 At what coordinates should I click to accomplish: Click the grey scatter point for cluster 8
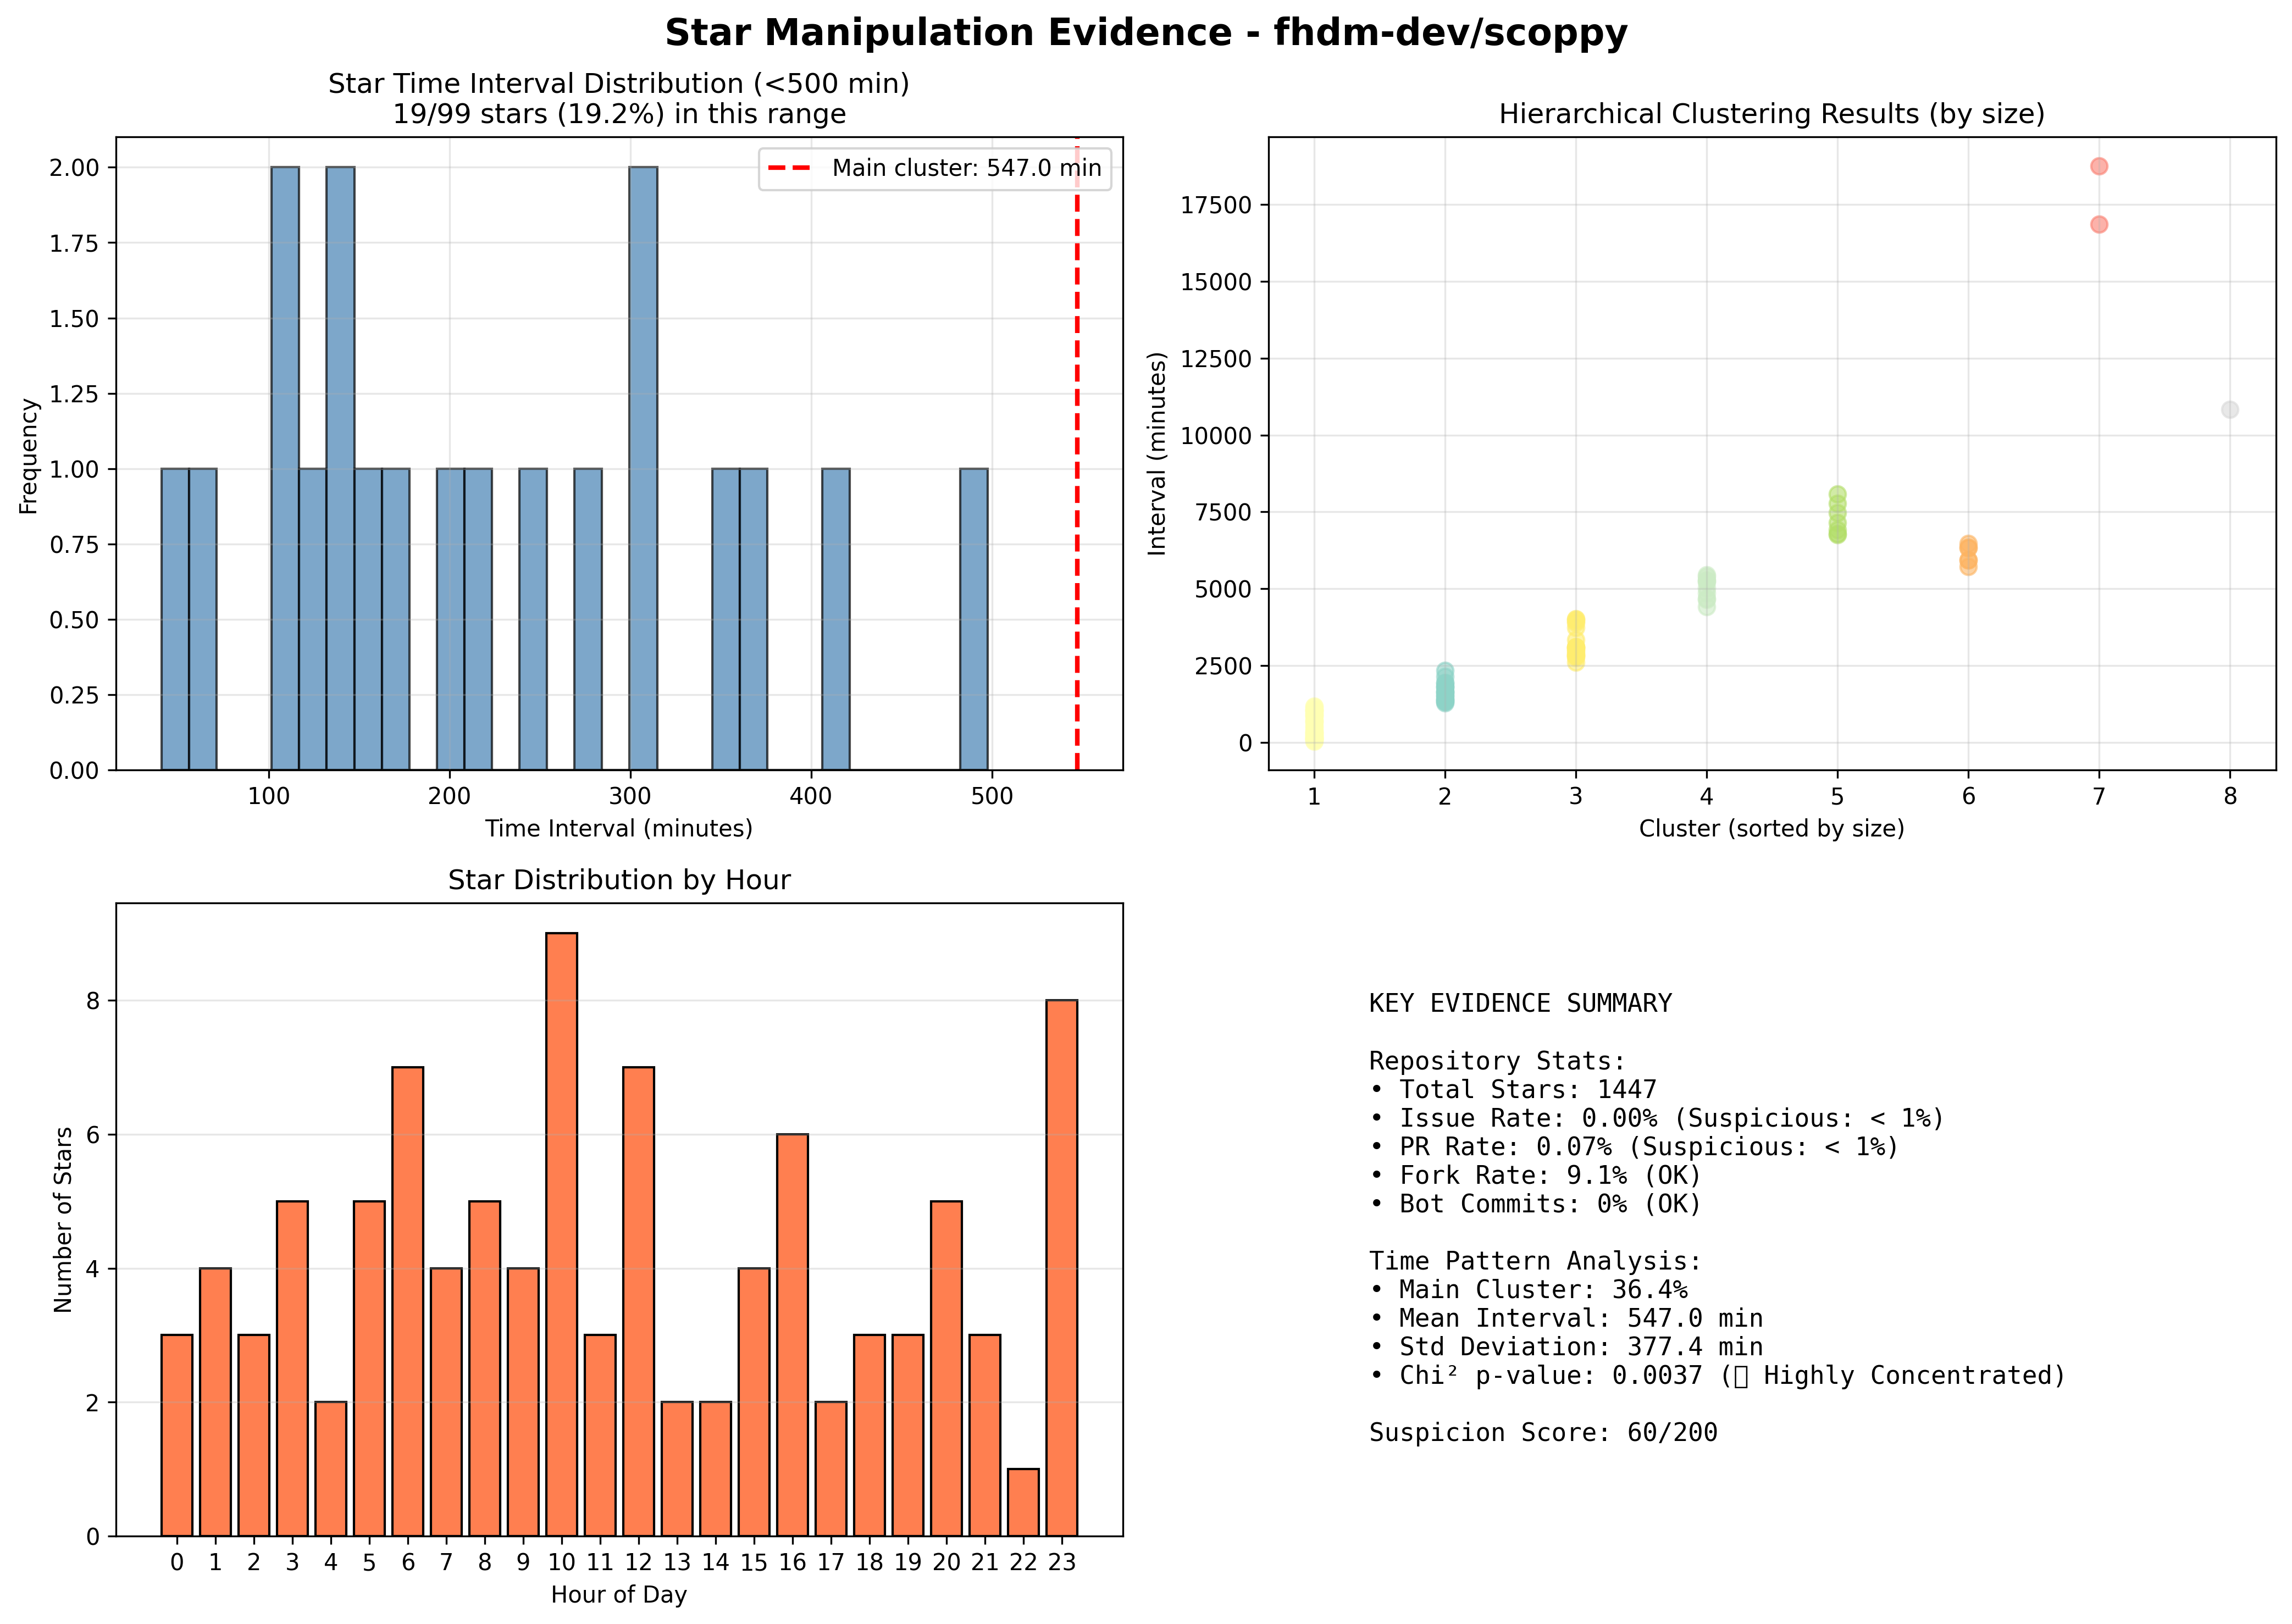point(2229,410)
